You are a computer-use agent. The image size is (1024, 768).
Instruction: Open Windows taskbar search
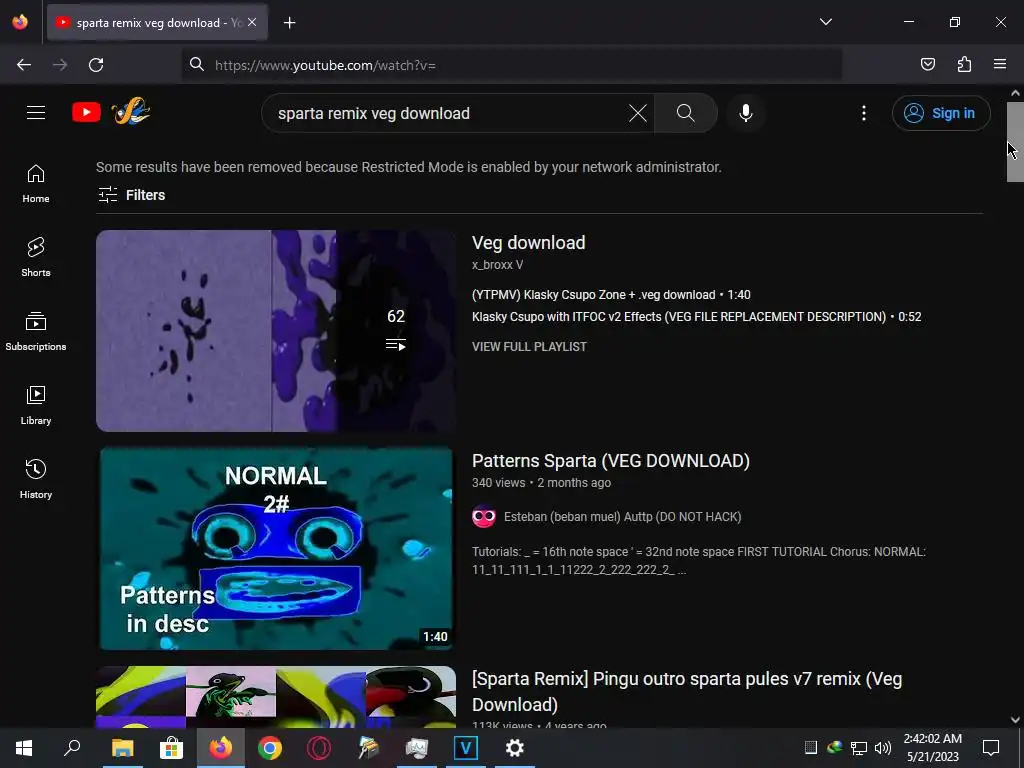(72, 748)
